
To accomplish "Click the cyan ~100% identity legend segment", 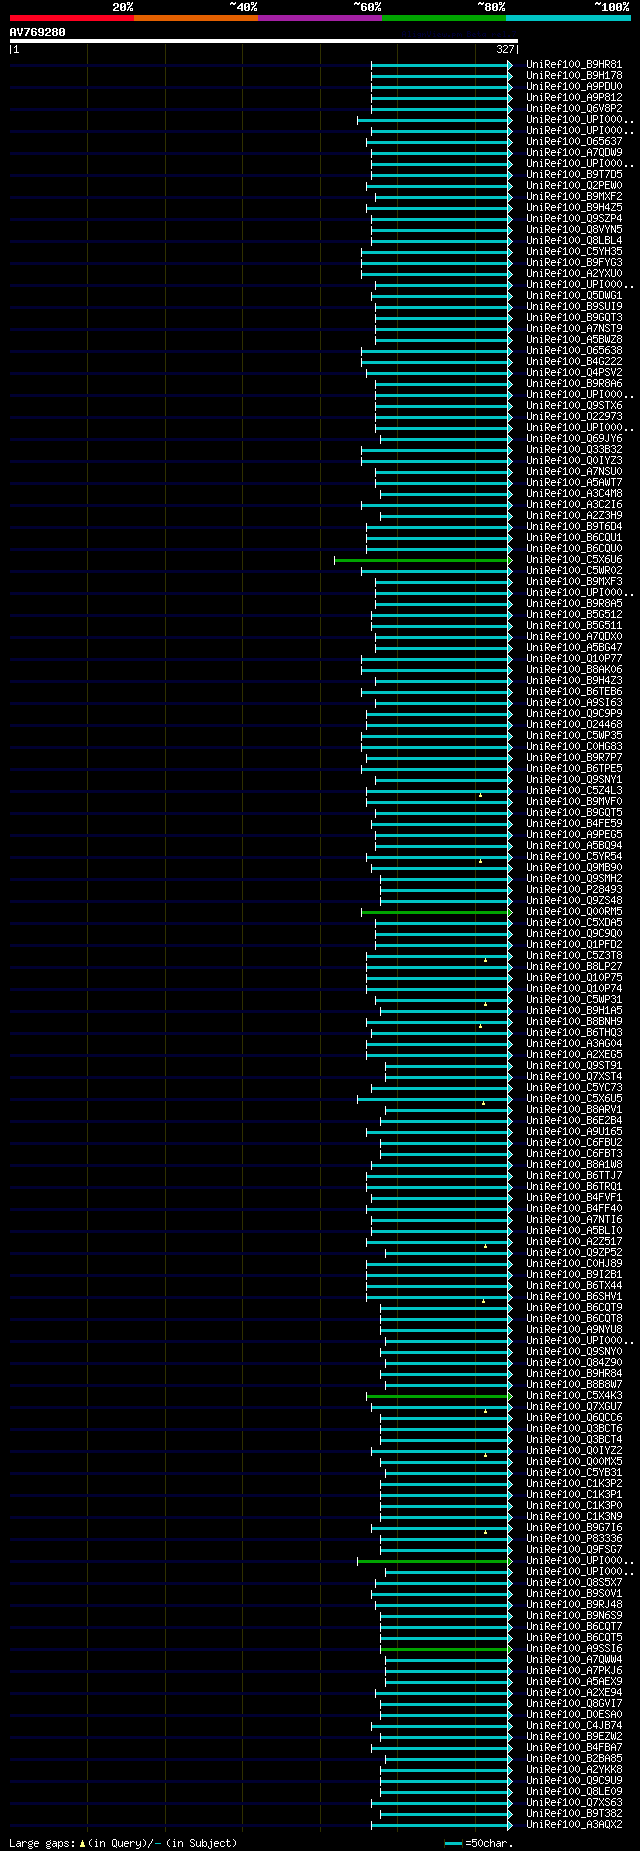I will click(x=568, y=18).
